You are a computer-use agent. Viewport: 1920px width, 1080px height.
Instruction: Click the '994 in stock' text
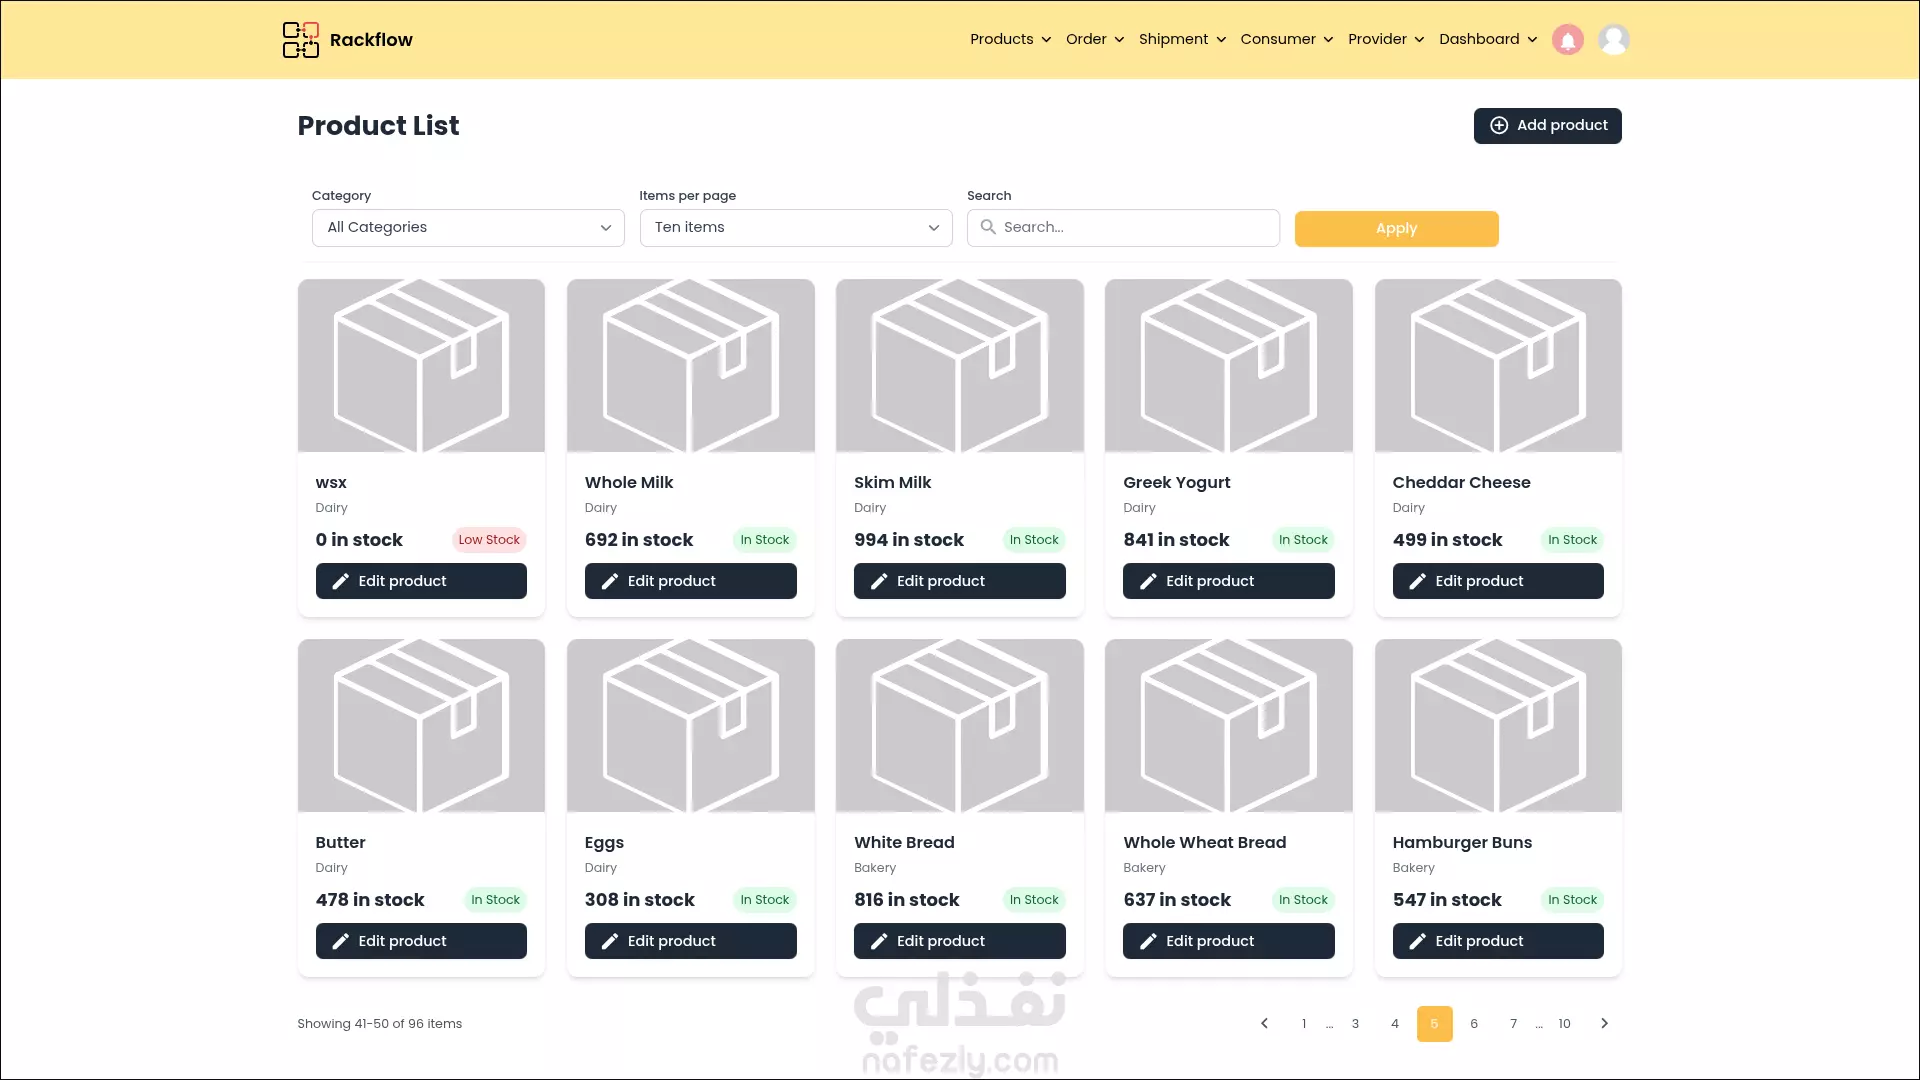[x=909, y=540]
